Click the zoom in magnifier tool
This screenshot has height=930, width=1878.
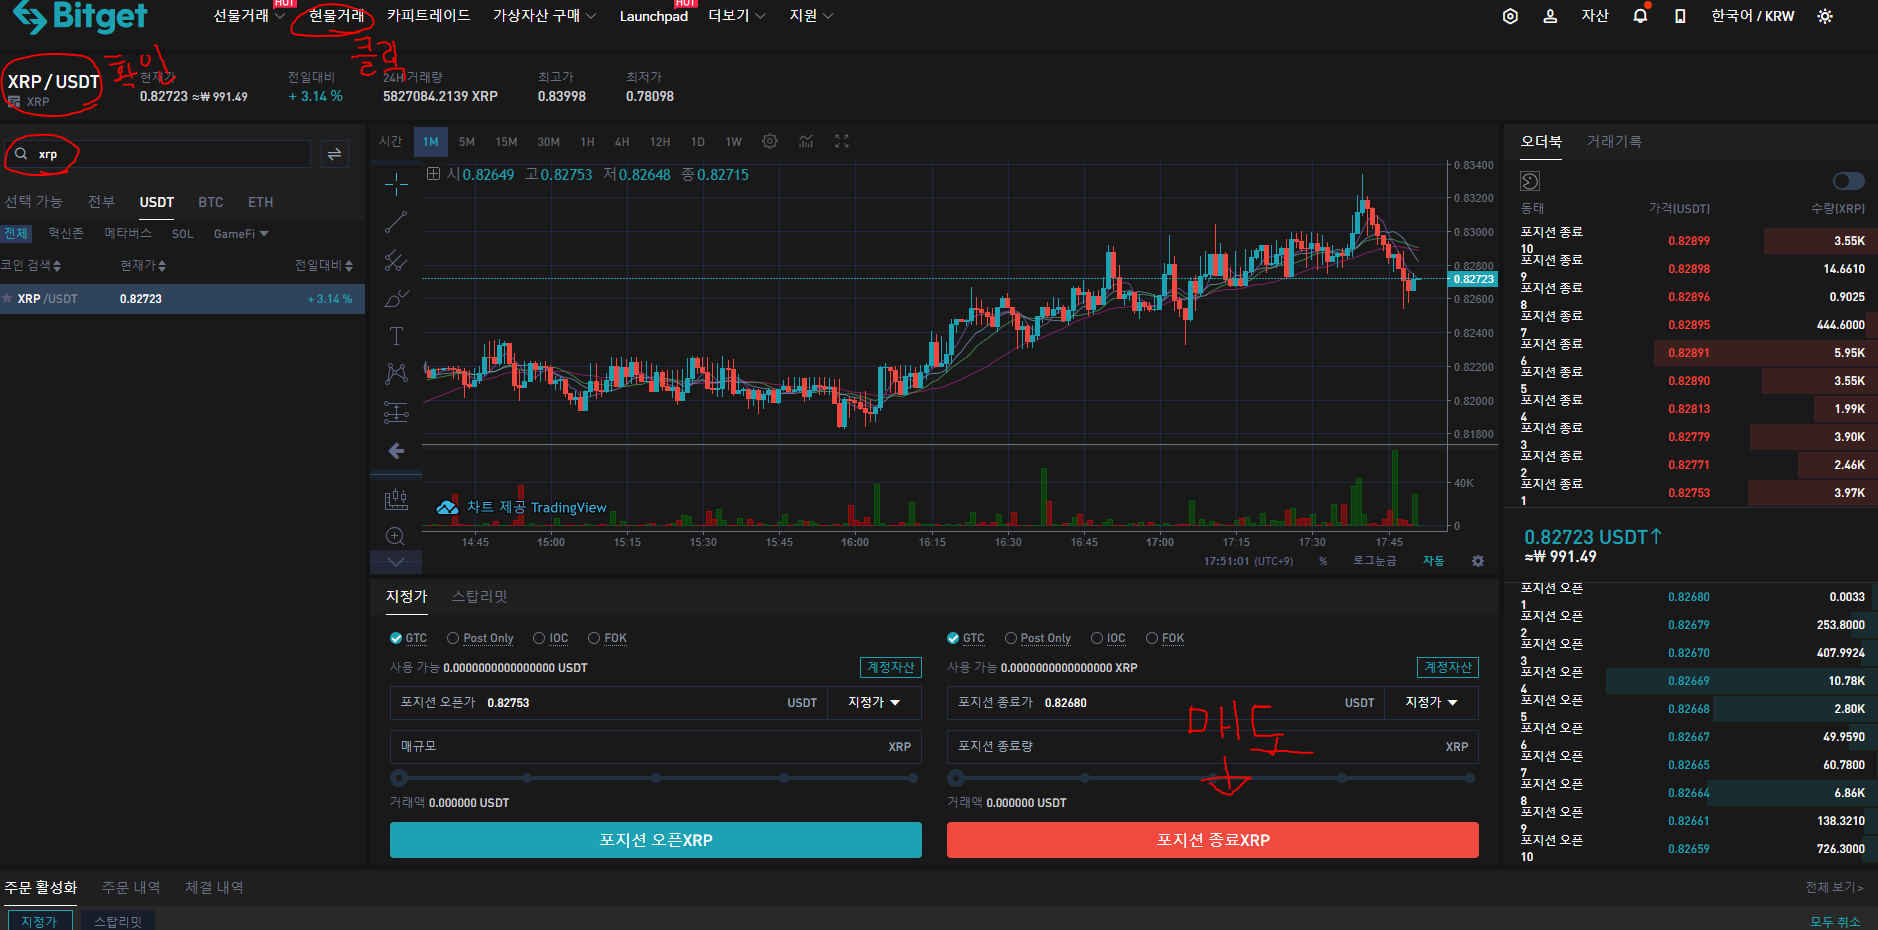[396, 536]
